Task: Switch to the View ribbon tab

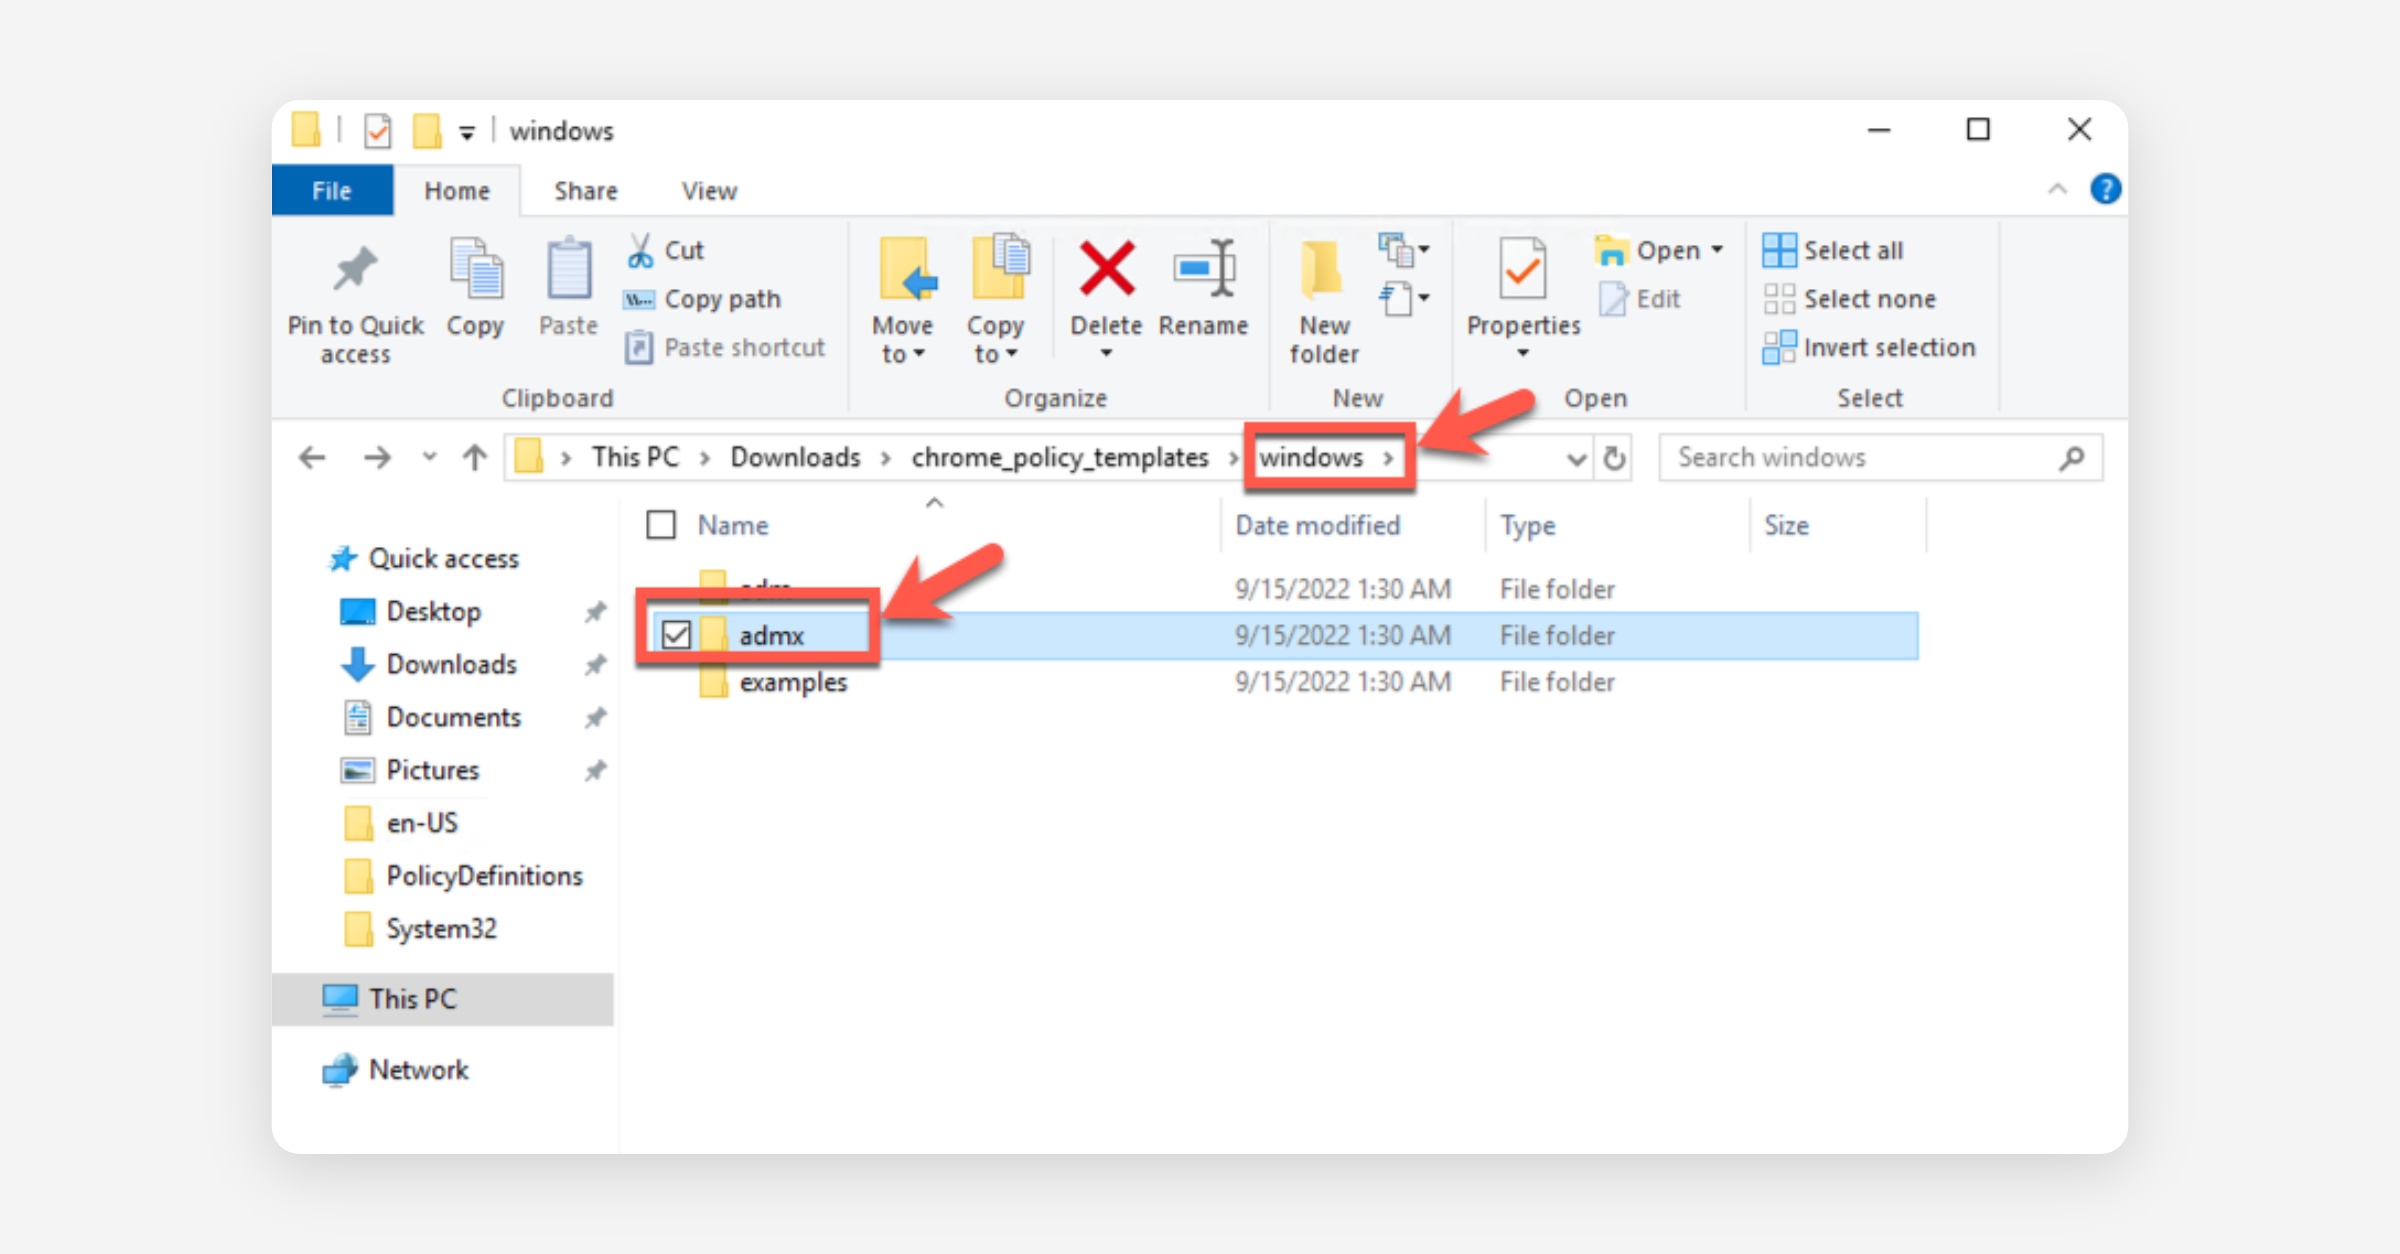Action: pyautogui.click(x=709, y=191)
